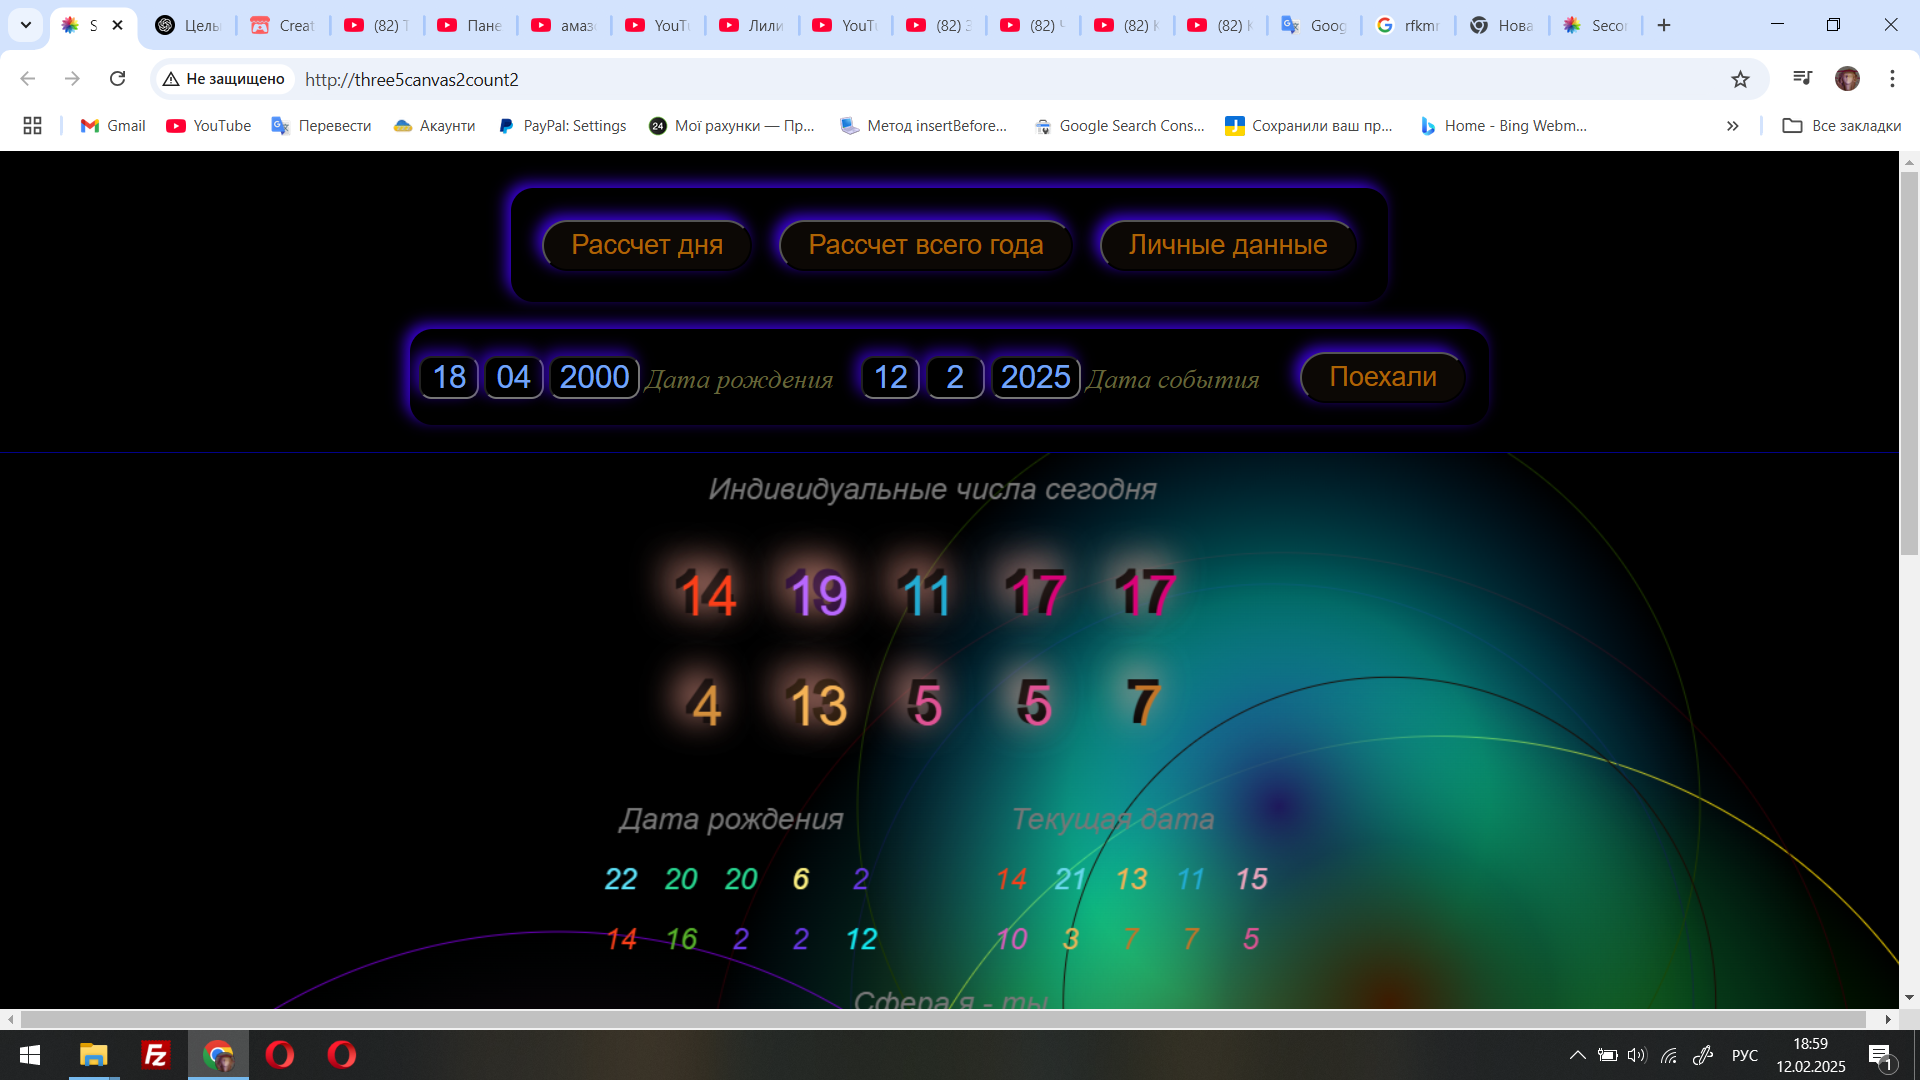
Task: Open the first Opera taskbar icon
Action: (x=280, y=1055)
